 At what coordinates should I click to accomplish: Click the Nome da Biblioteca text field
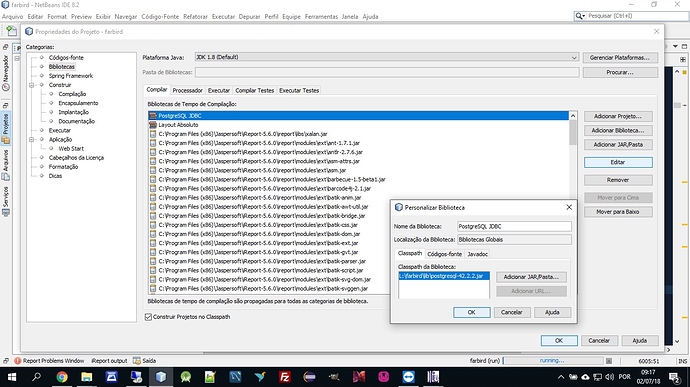[514, 226]
